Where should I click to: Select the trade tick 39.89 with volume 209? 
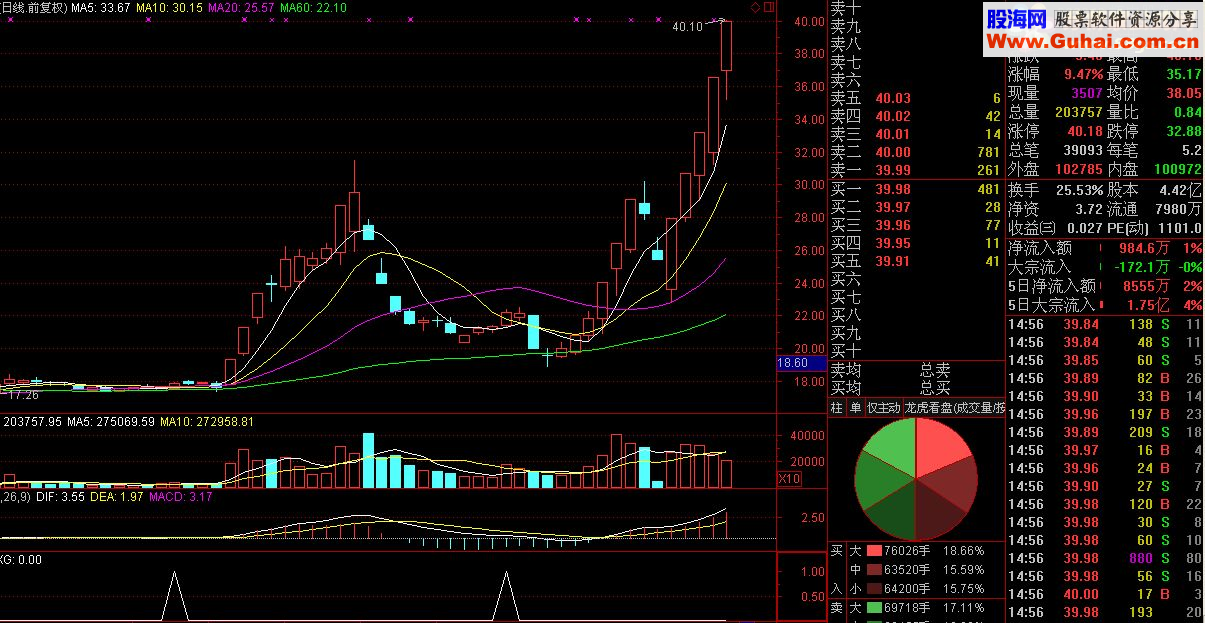click(1105, 432)
